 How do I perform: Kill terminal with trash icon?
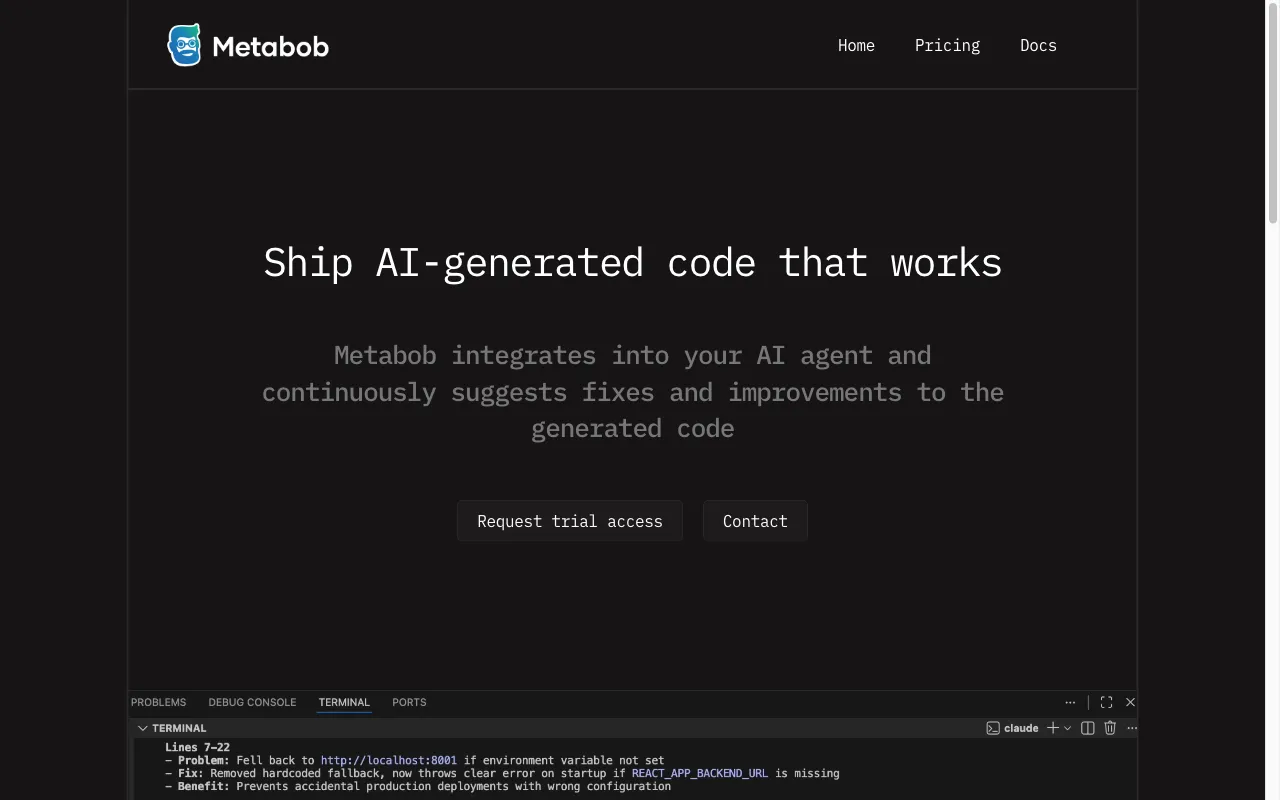click(x=1110, y=728)
